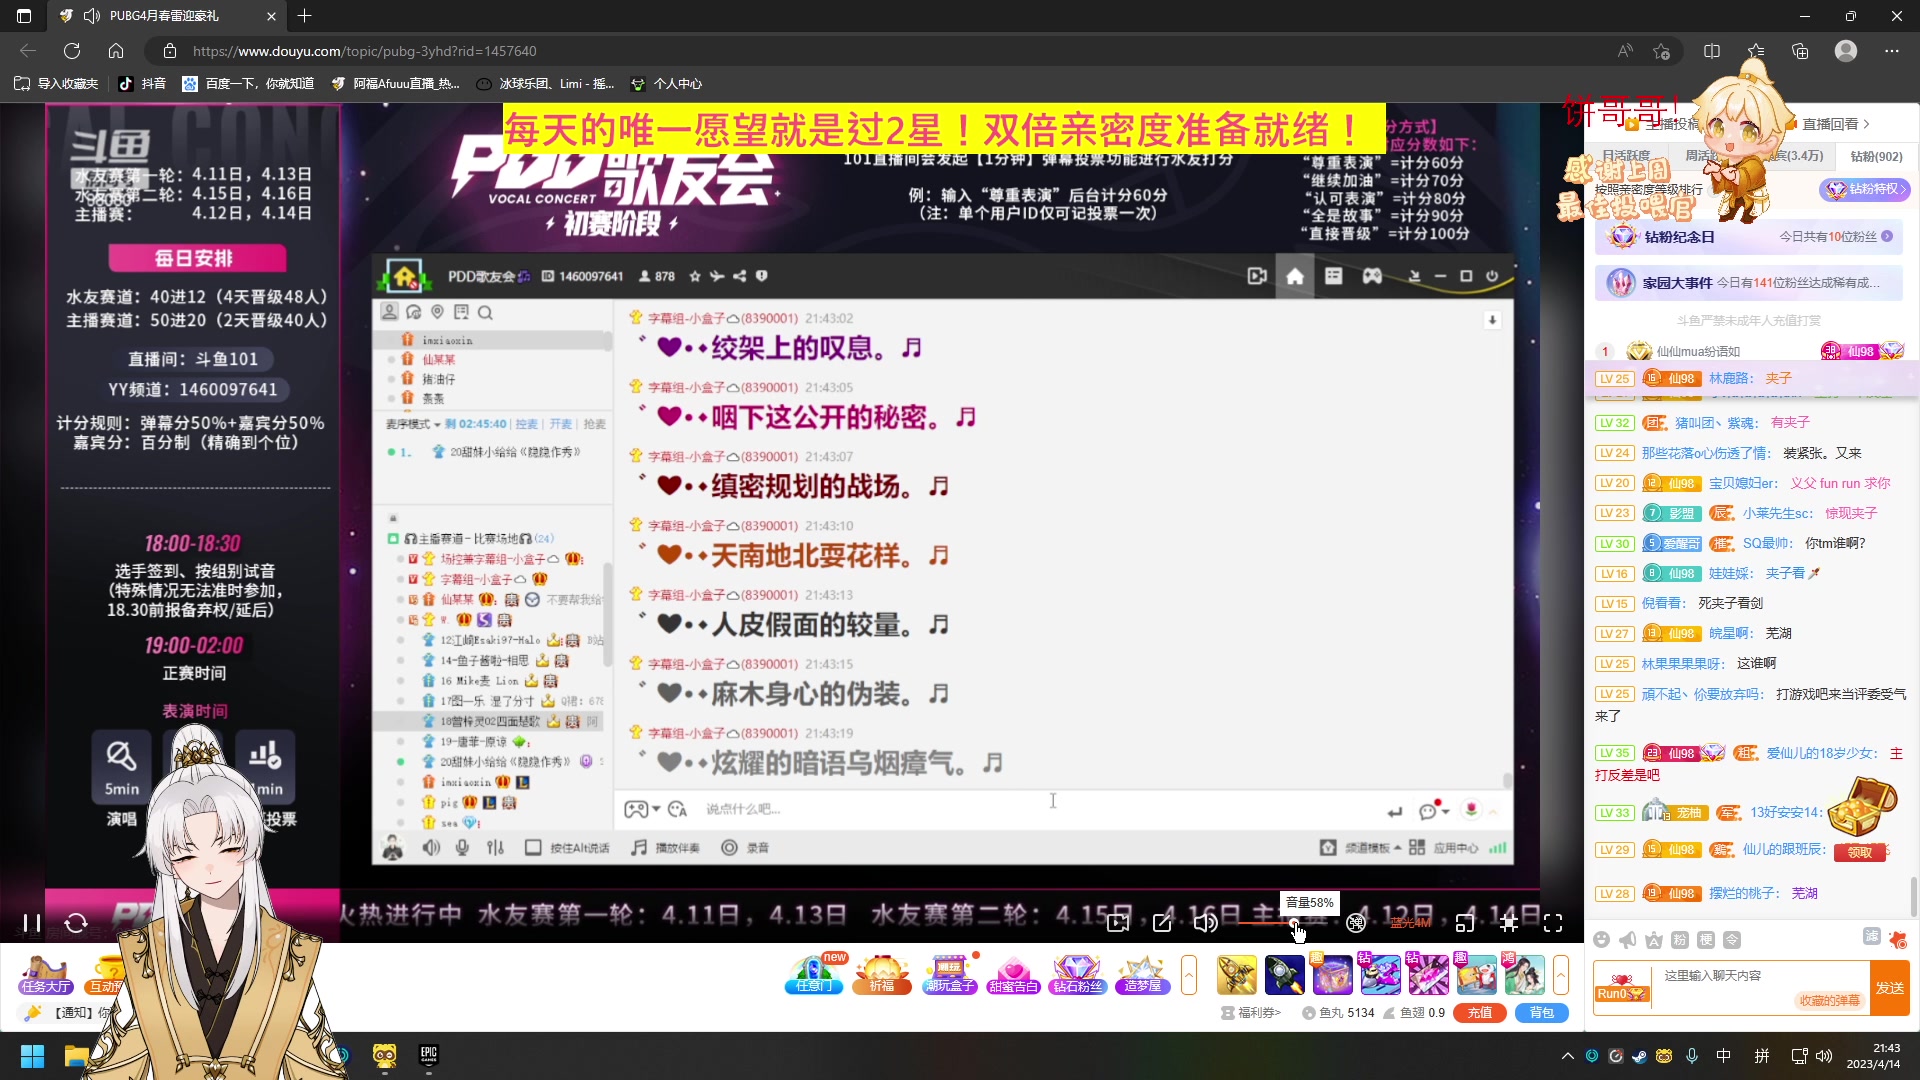
Task: Click the 令 command icon in chat
Action: 1732,940
